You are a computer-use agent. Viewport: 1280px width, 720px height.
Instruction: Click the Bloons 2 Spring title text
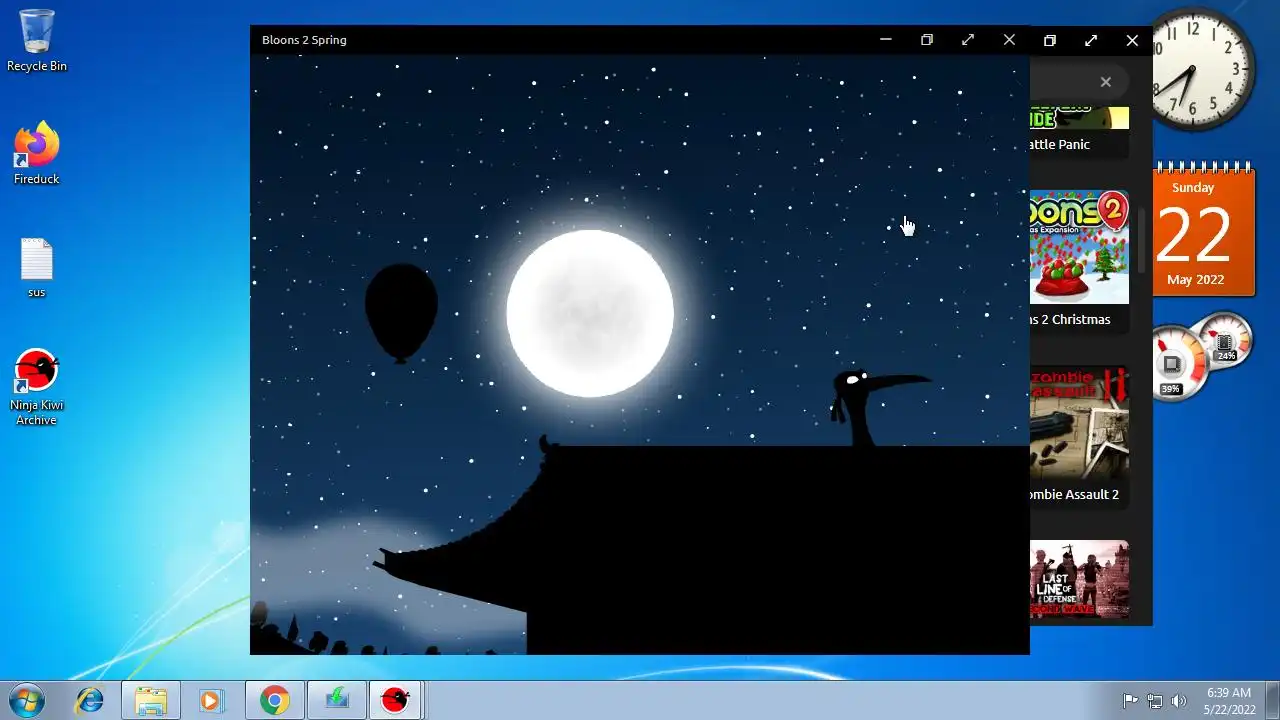(304, 40)
